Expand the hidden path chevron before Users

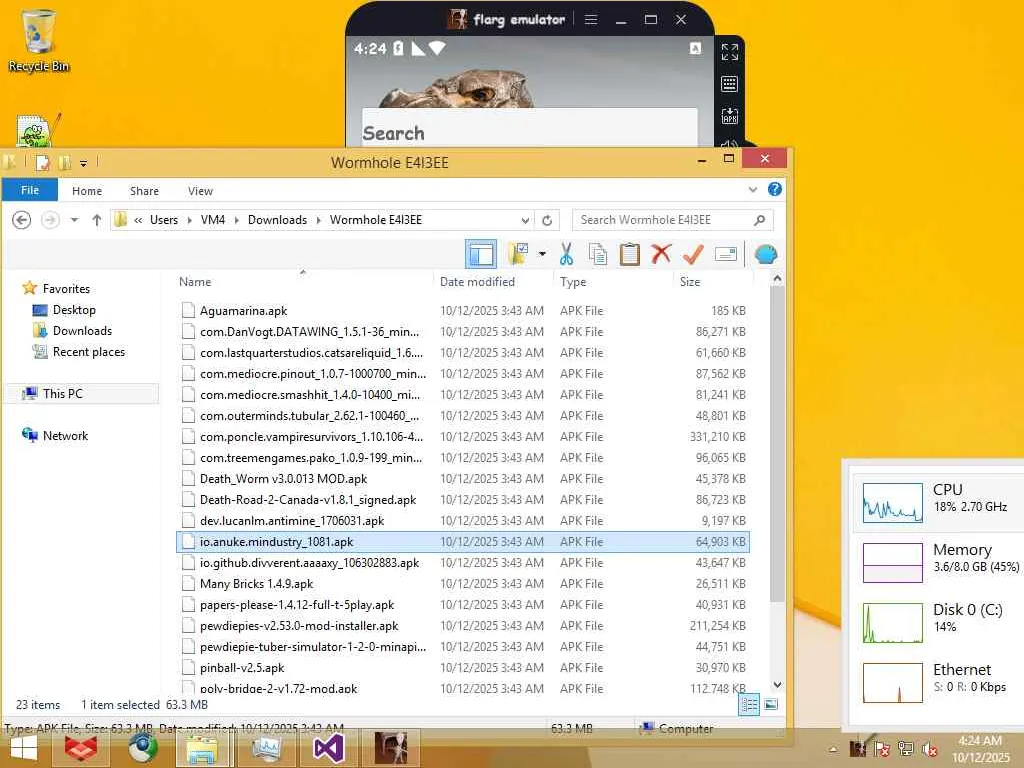tap(138, 220)
